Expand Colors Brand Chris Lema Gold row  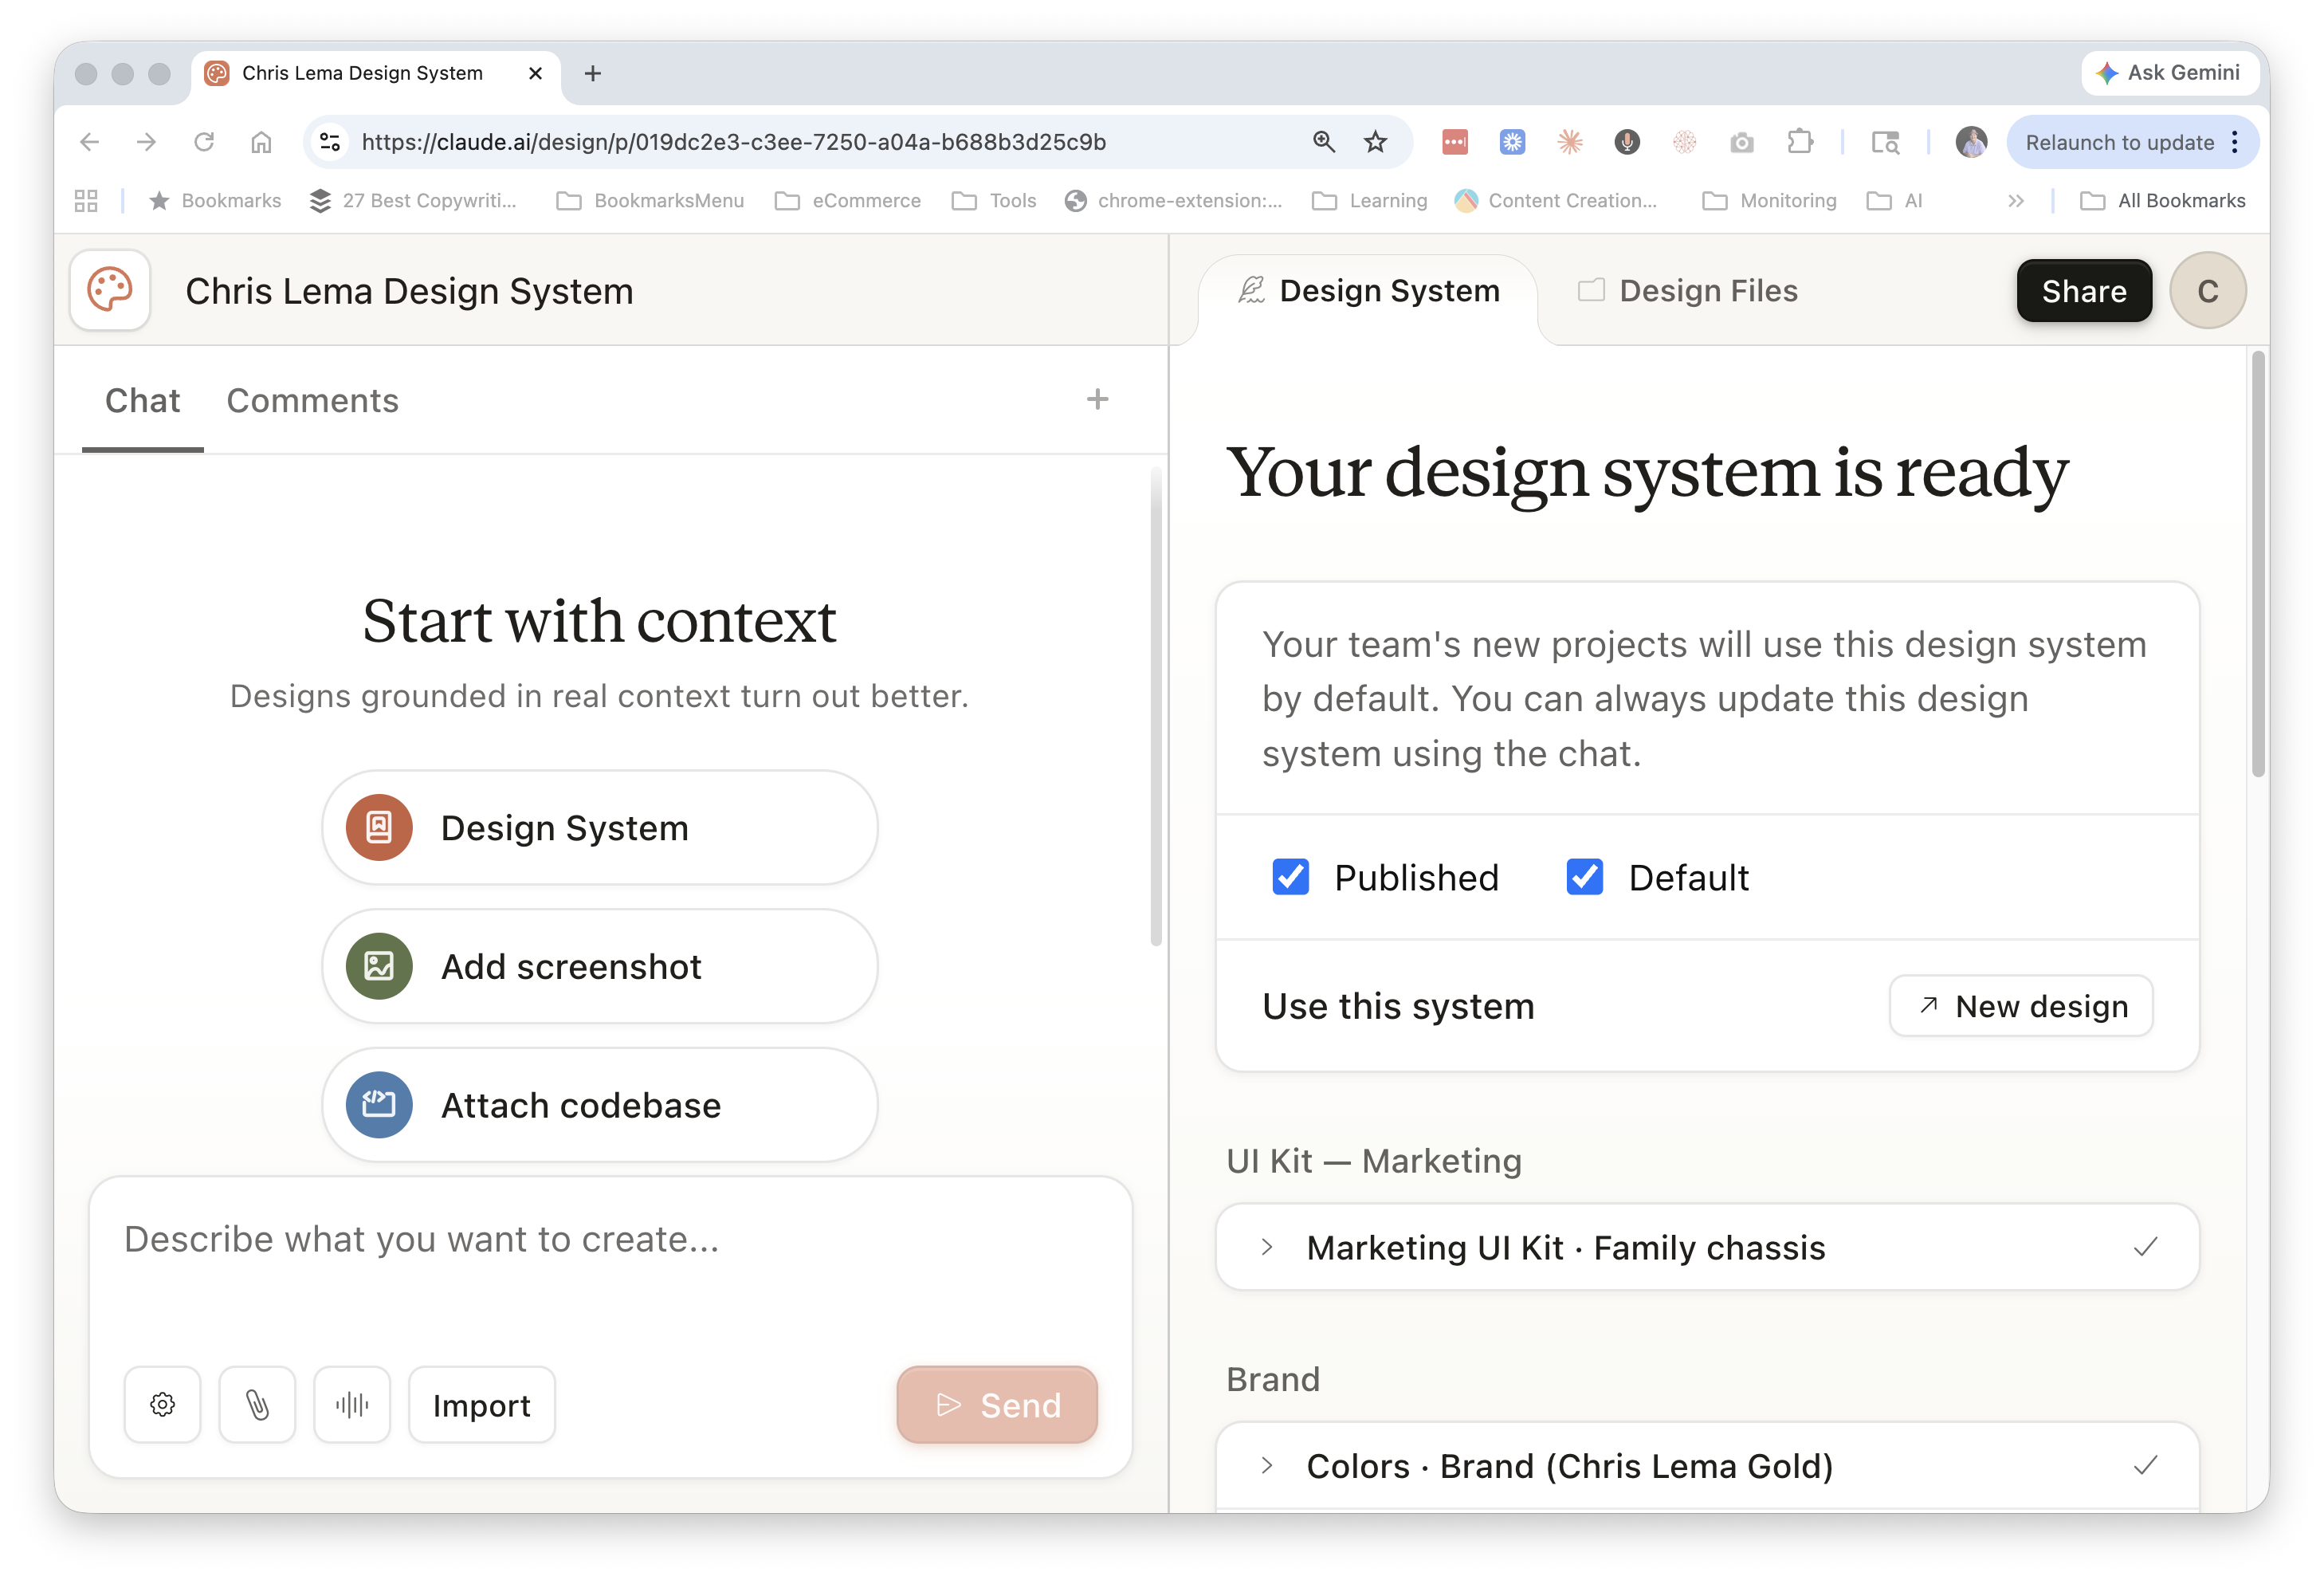tap(1267, 1465)
